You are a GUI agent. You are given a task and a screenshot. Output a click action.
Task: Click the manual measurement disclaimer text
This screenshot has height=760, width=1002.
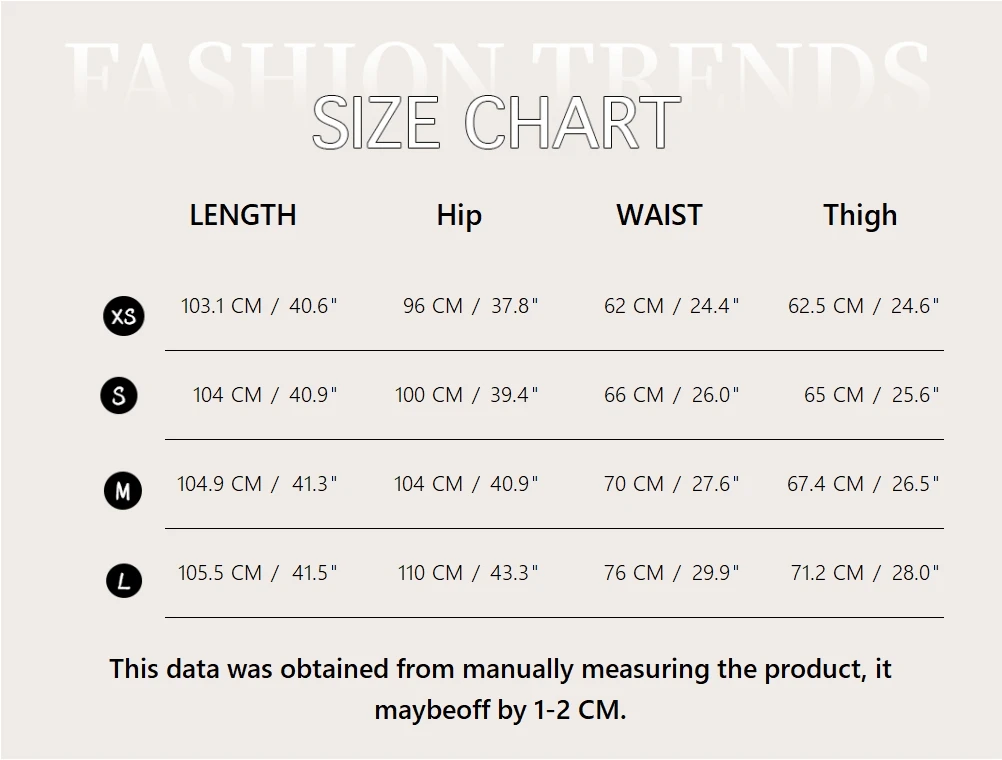(500, 689)
